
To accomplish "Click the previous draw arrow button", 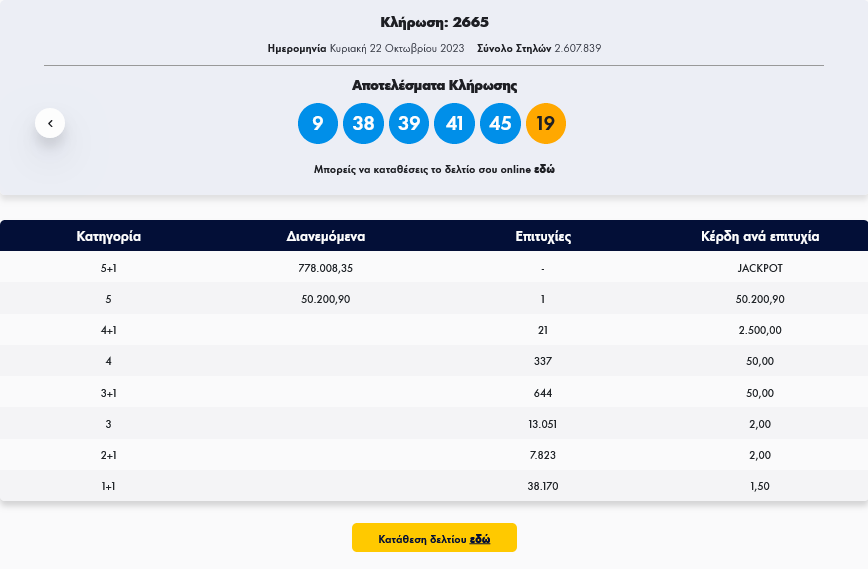I will [x=50, y=123].
